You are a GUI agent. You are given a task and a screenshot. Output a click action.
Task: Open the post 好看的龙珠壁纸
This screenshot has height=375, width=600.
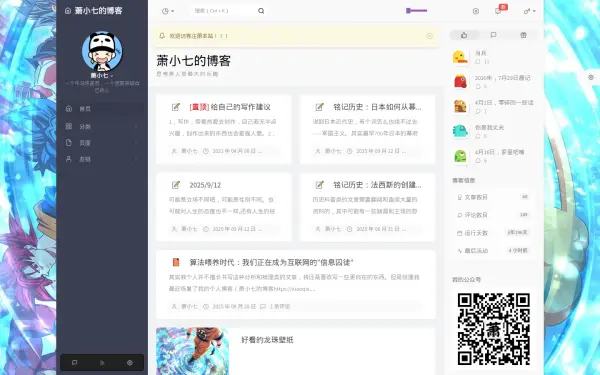point(267,339)
